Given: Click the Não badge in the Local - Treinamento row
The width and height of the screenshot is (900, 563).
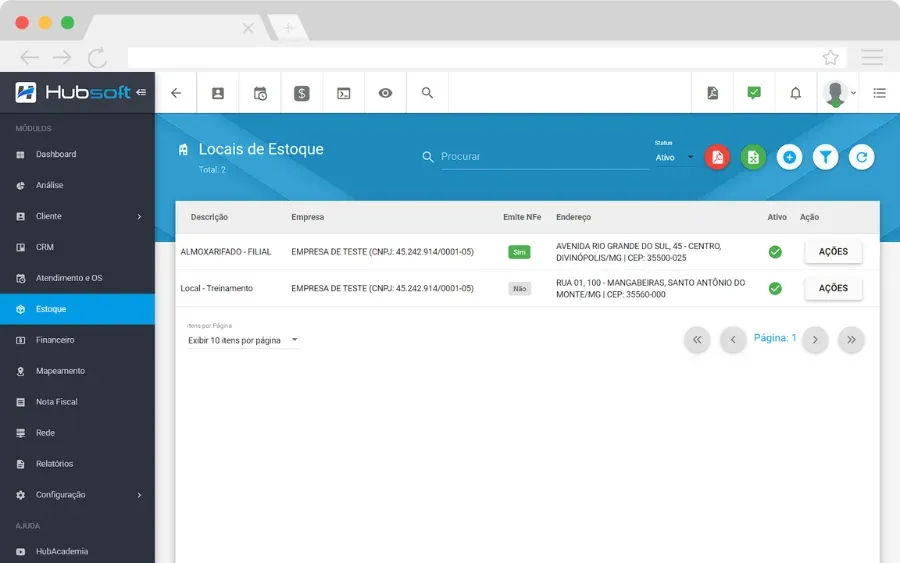Looking at the screenshot, I should (x=519, y=289).
